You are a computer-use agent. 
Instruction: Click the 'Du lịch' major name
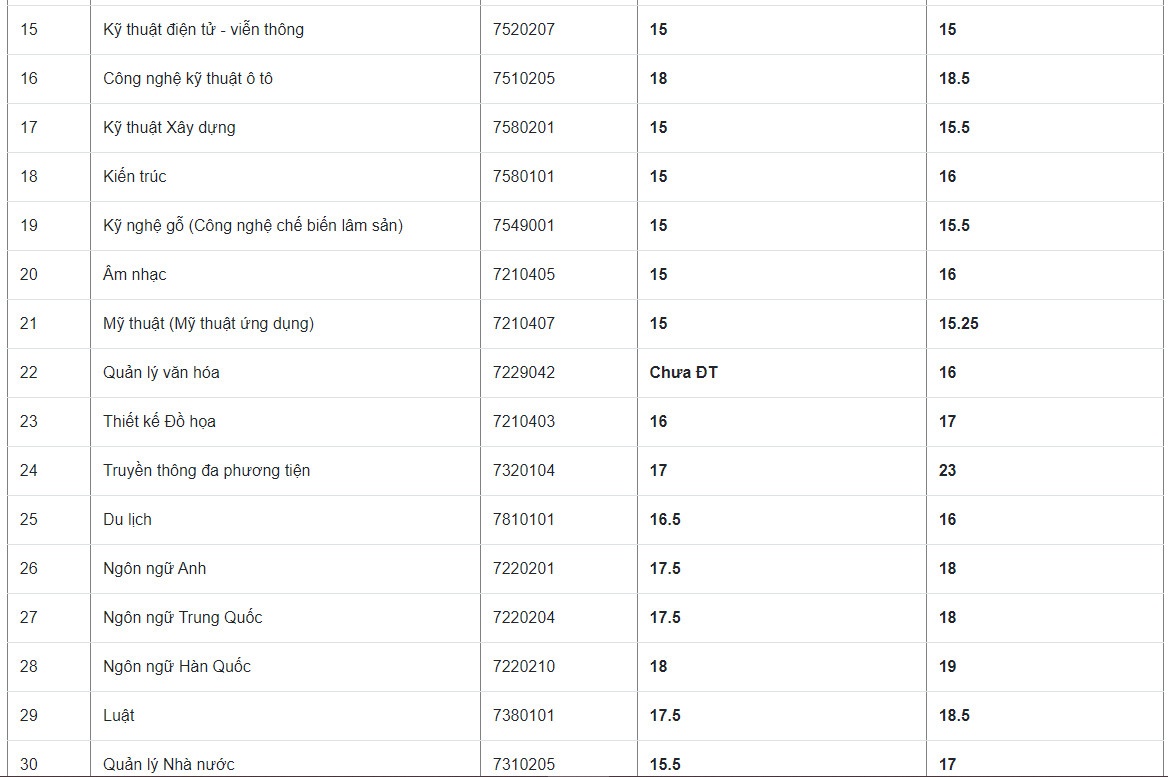coord(127,519)
